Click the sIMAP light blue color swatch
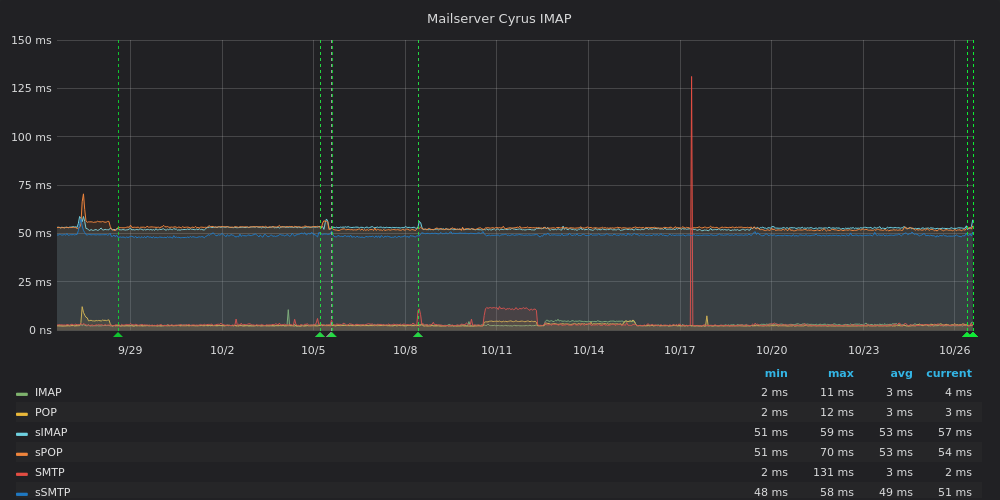This screenshot has height=500, width=1000. [x=22, y=434]
